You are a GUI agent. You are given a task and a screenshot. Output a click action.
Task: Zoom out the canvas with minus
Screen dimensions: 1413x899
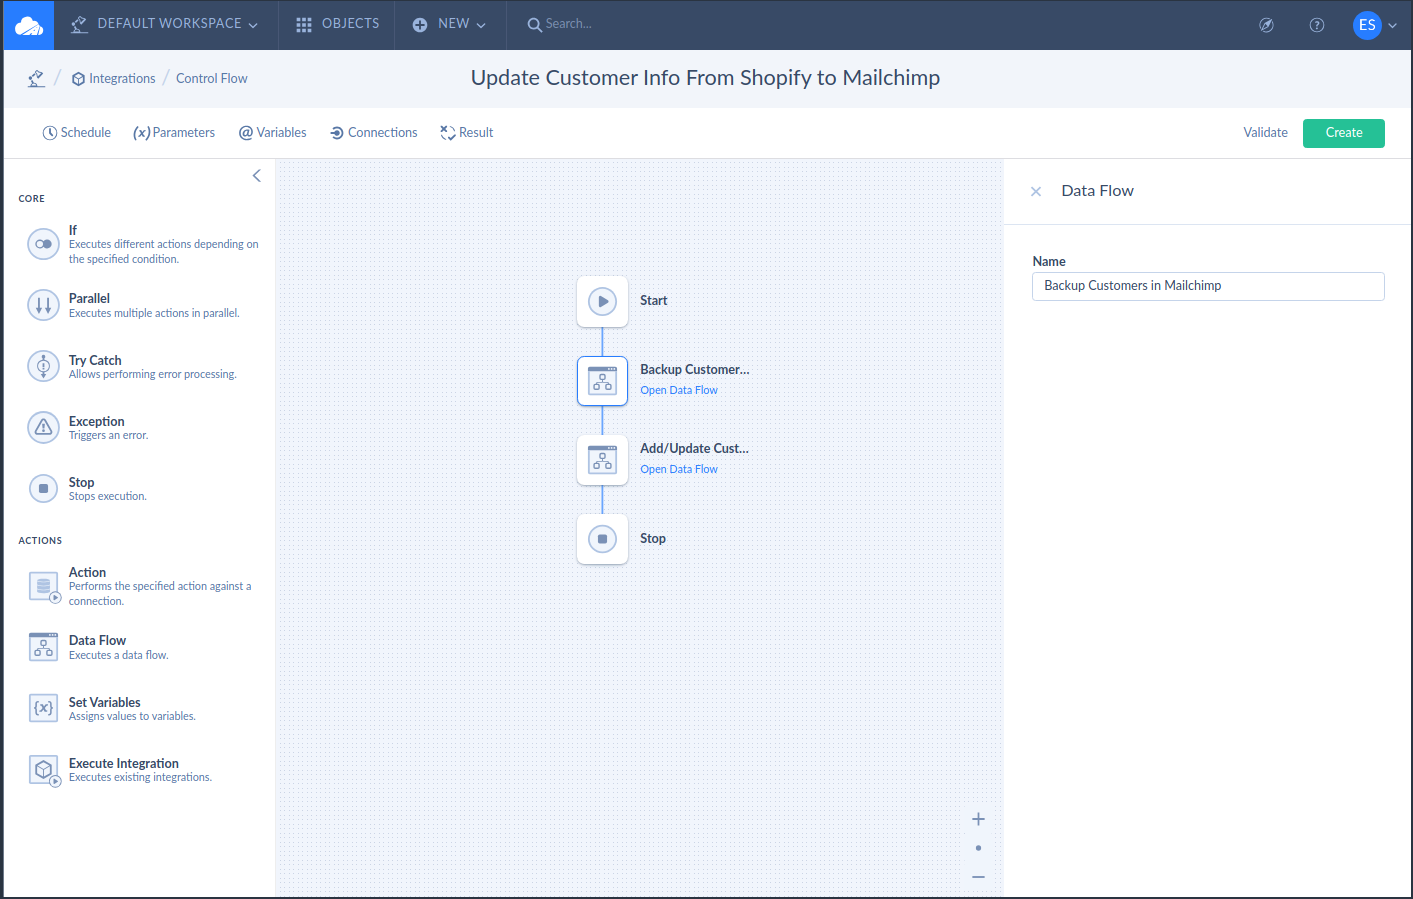(x=978, y=877)
